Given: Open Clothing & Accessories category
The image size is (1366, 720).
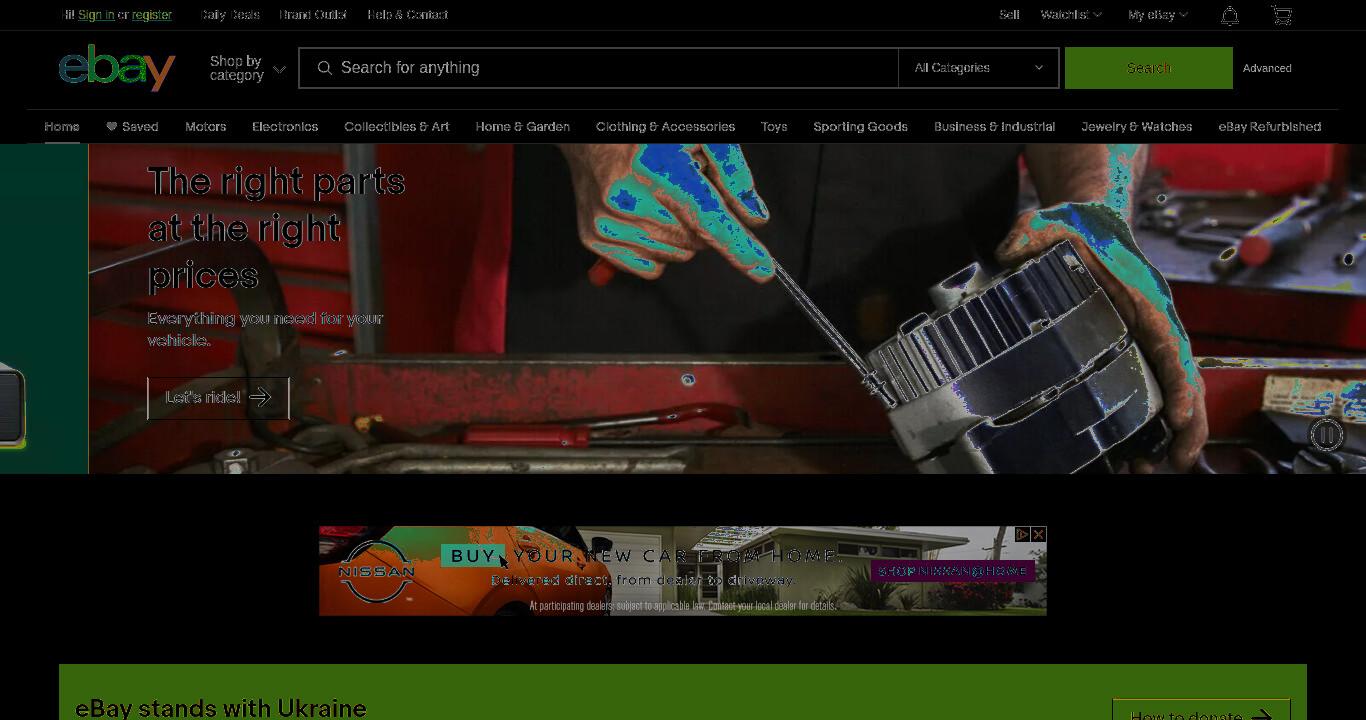Looking at the screenshot, I should tap(665, 127).
